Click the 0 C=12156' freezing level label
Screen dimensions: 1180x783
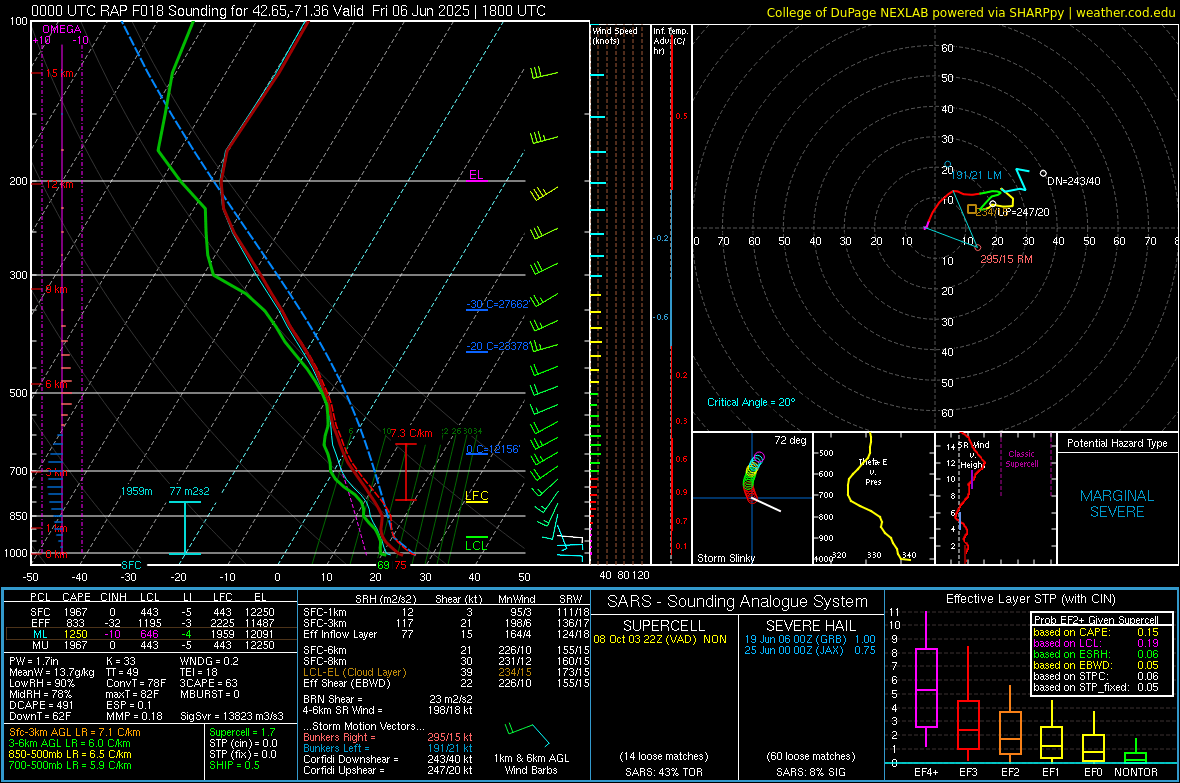pos(493,449)
